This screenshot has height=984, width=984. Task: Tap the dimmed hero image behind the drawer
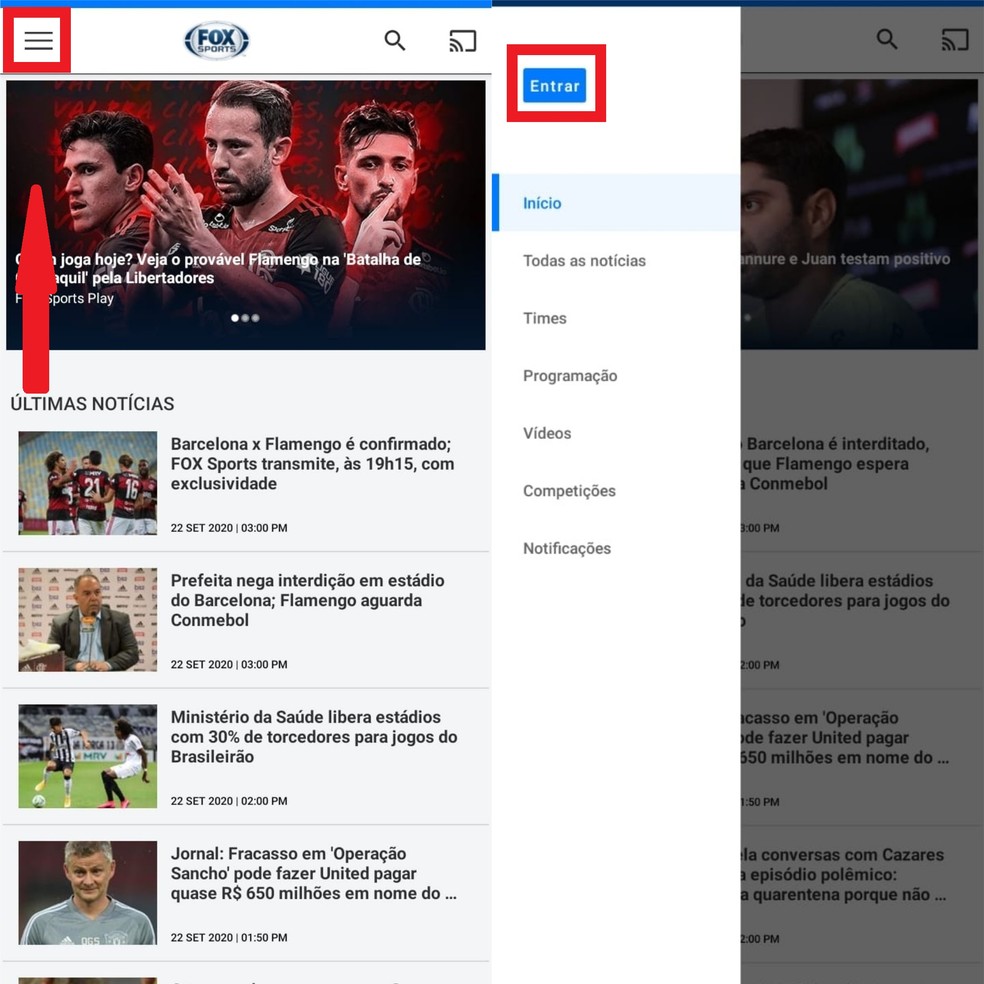pos(859,213)
